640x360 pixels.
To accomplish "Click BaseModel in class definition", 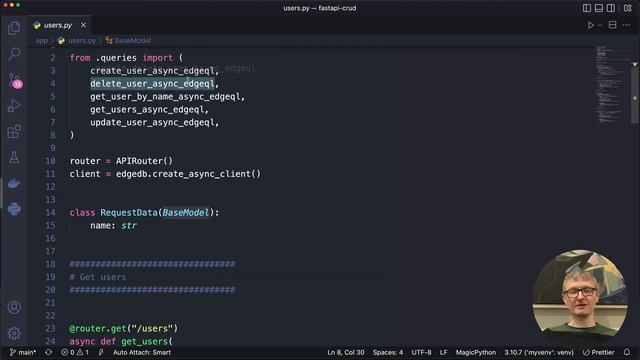I will coord(186,213).
